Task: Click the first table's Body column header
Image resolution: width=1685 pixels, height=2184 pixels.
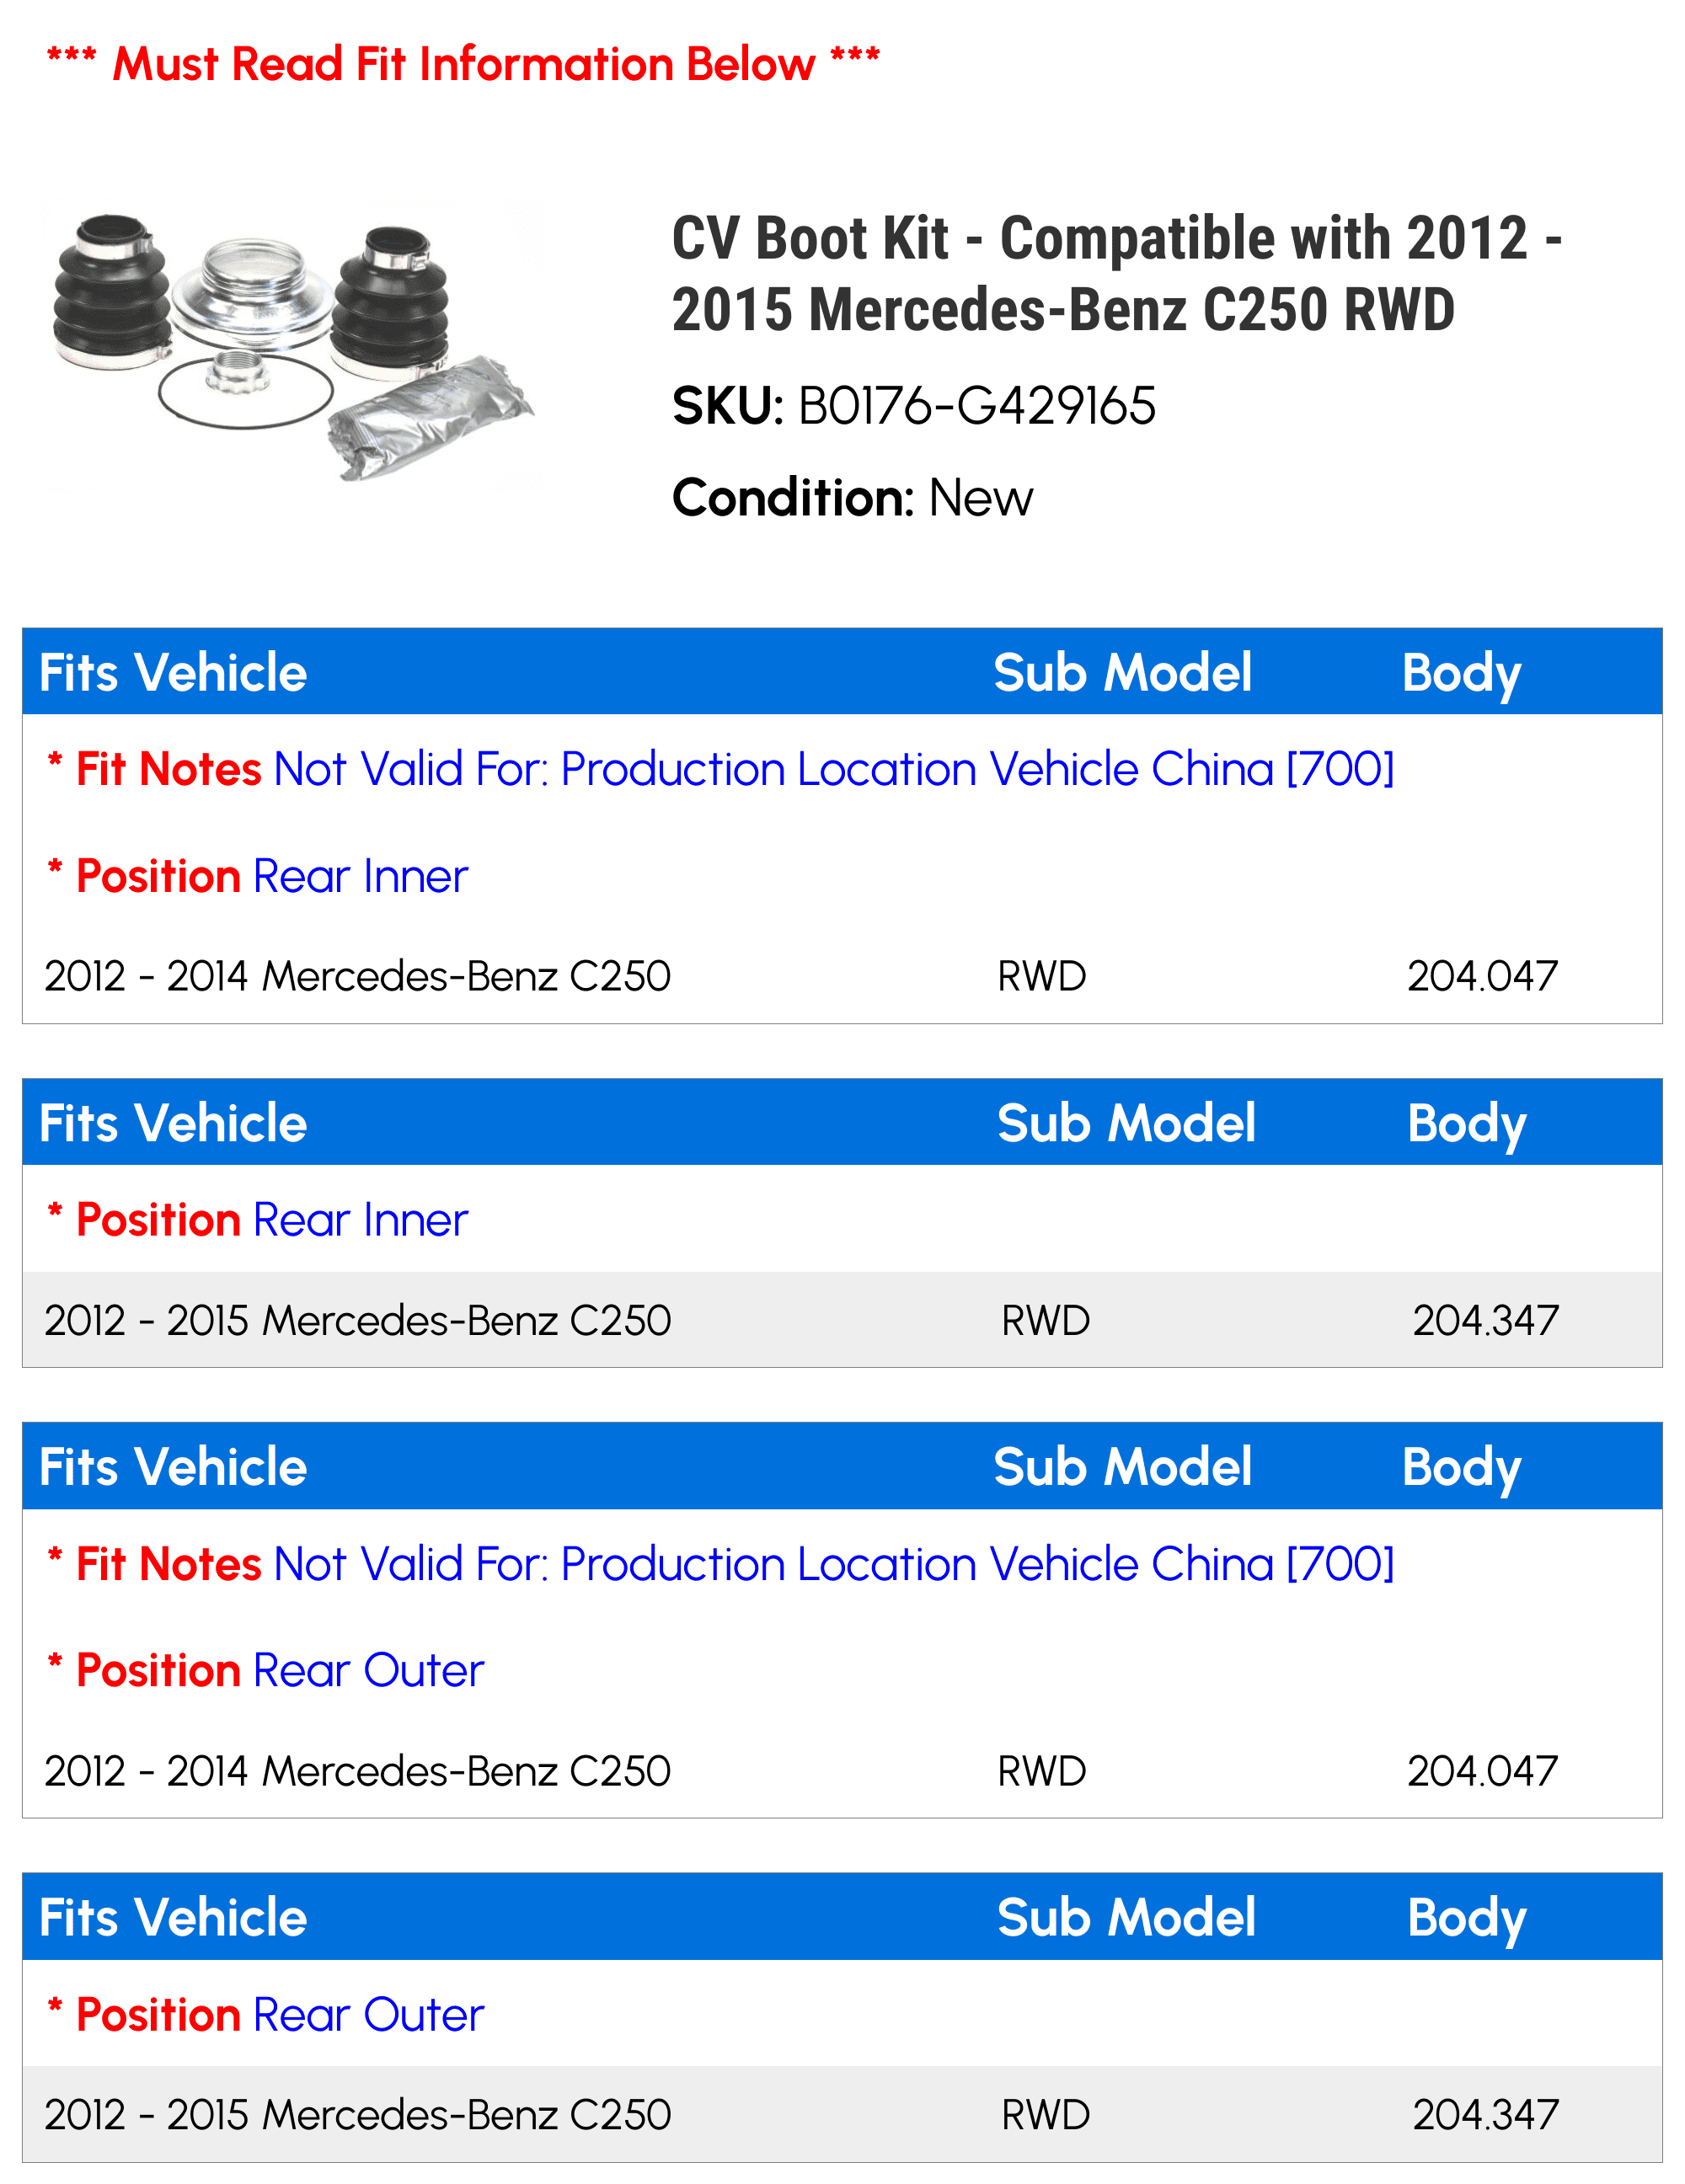Action: [x=1461, y=674]
